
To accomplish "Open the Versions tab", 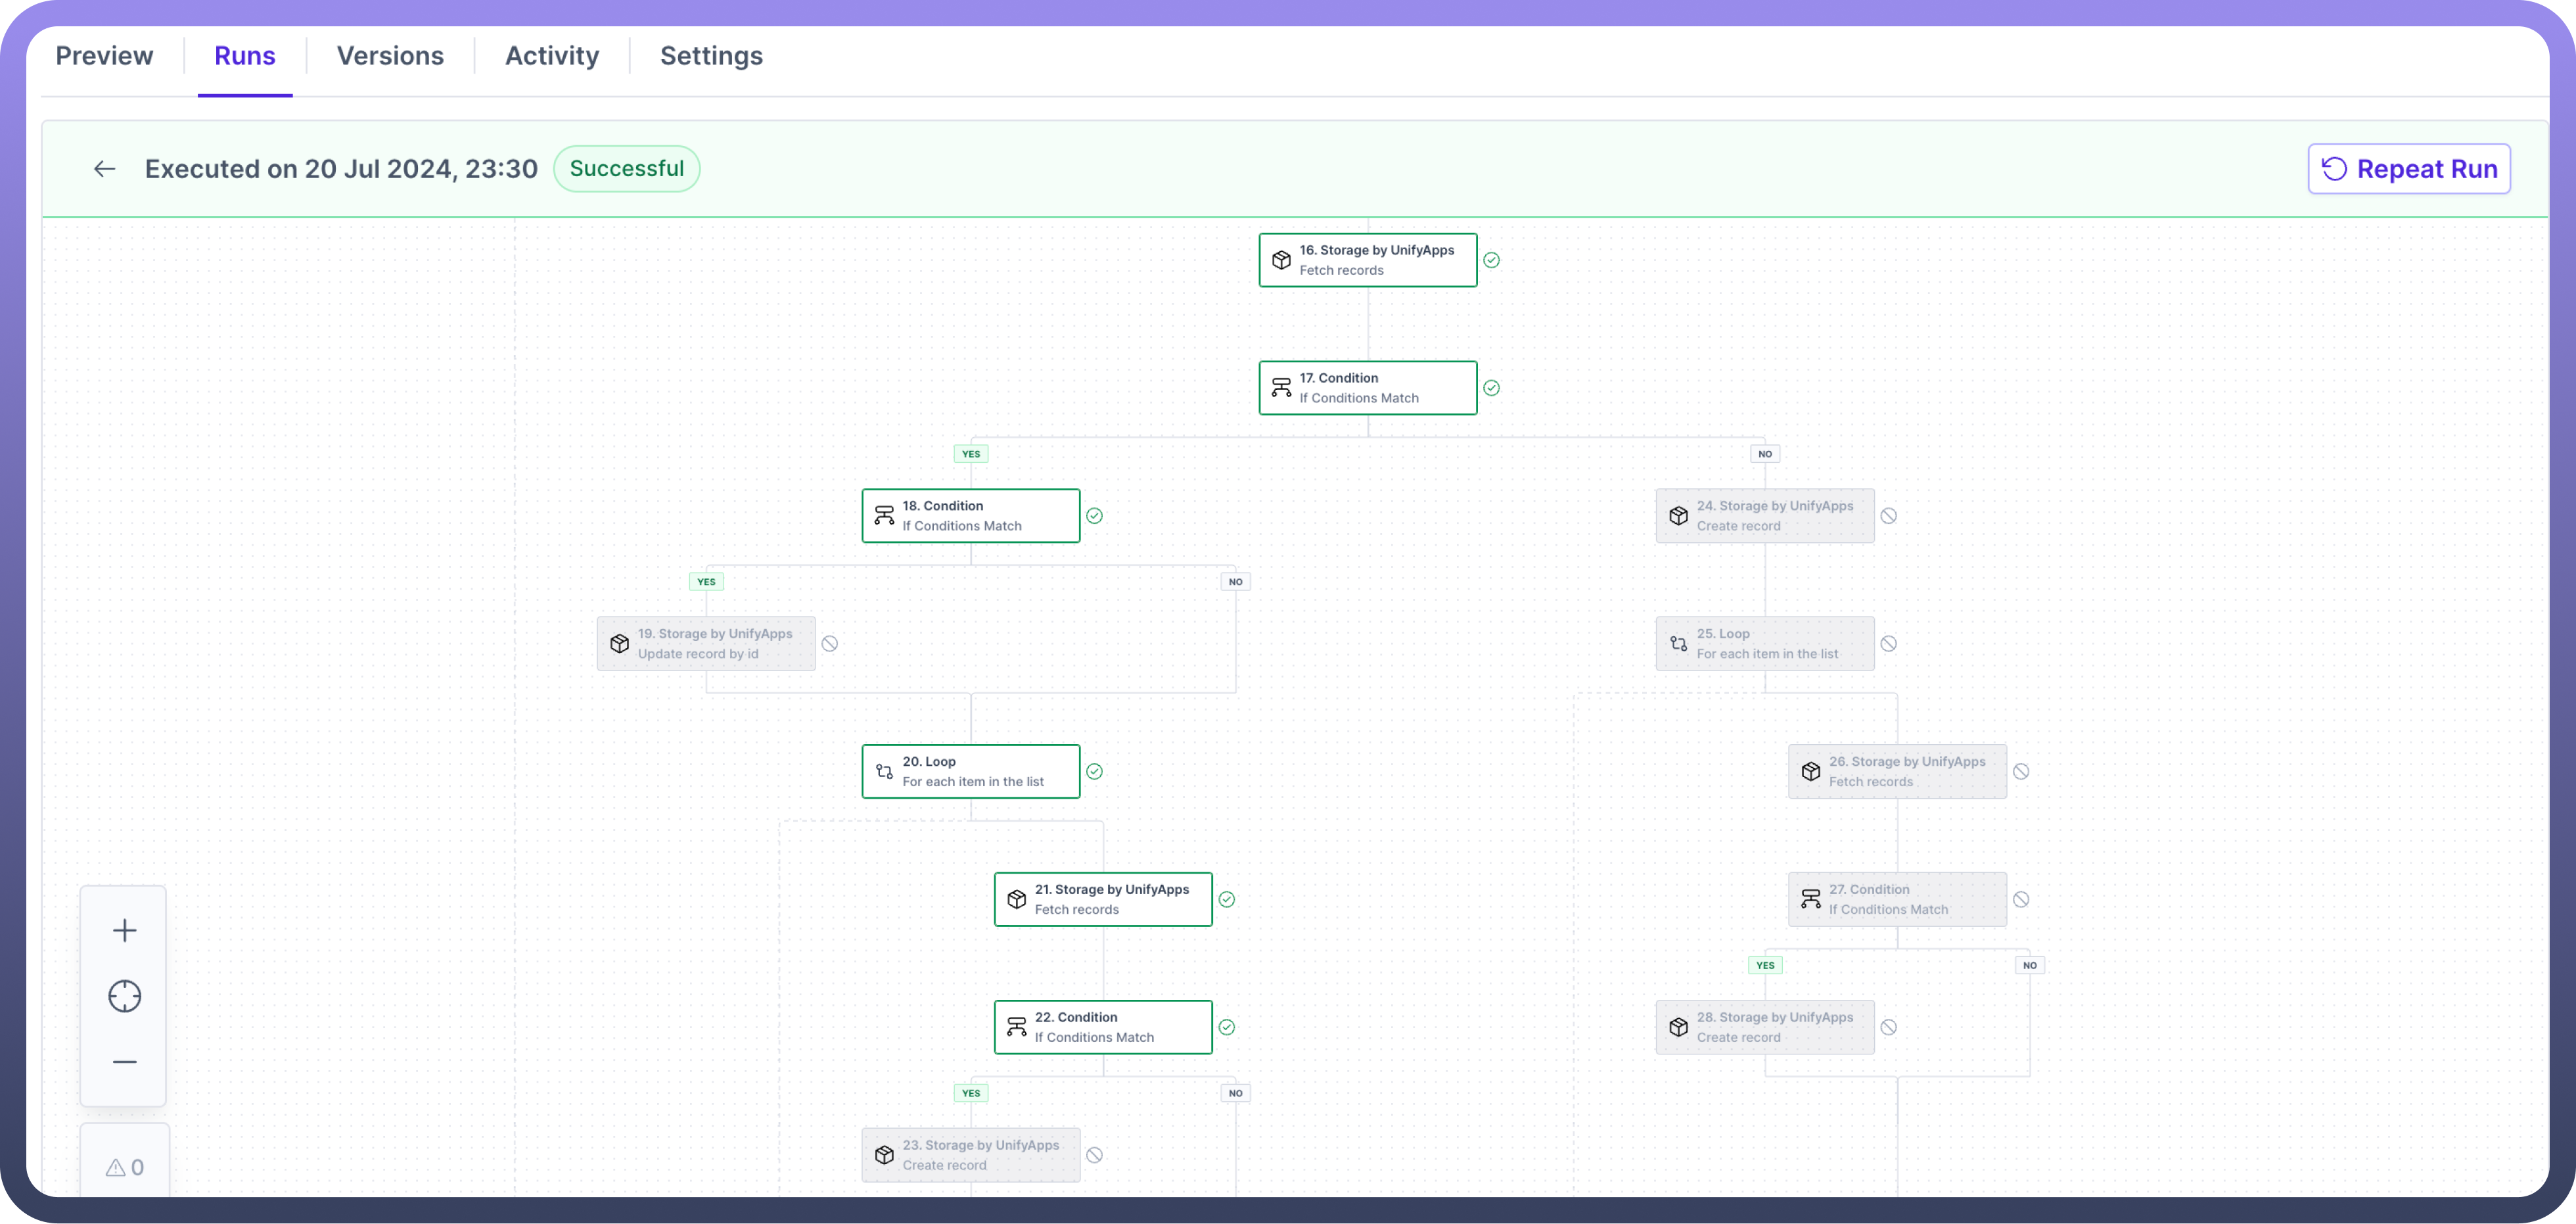I will 390,56.
